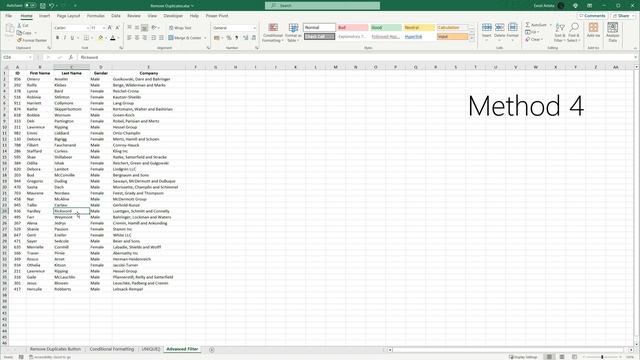Click the Percent Style icon
The image size is (640, 360).
coord(229,38)
